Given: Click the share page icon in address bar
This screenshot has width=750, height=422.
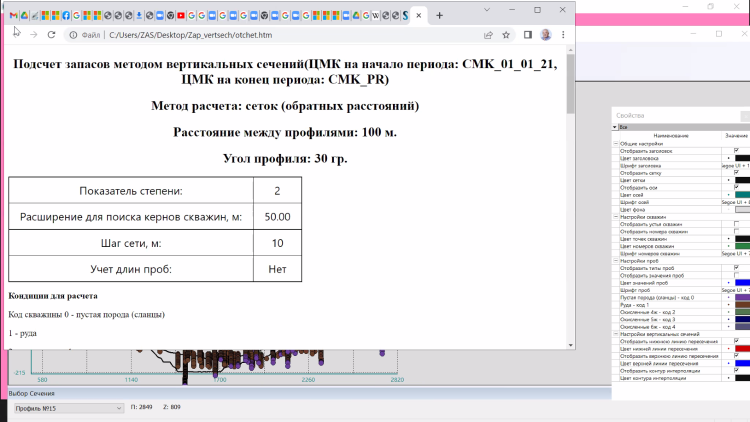Looking at the screenshot, I should [x=488, y=34].
